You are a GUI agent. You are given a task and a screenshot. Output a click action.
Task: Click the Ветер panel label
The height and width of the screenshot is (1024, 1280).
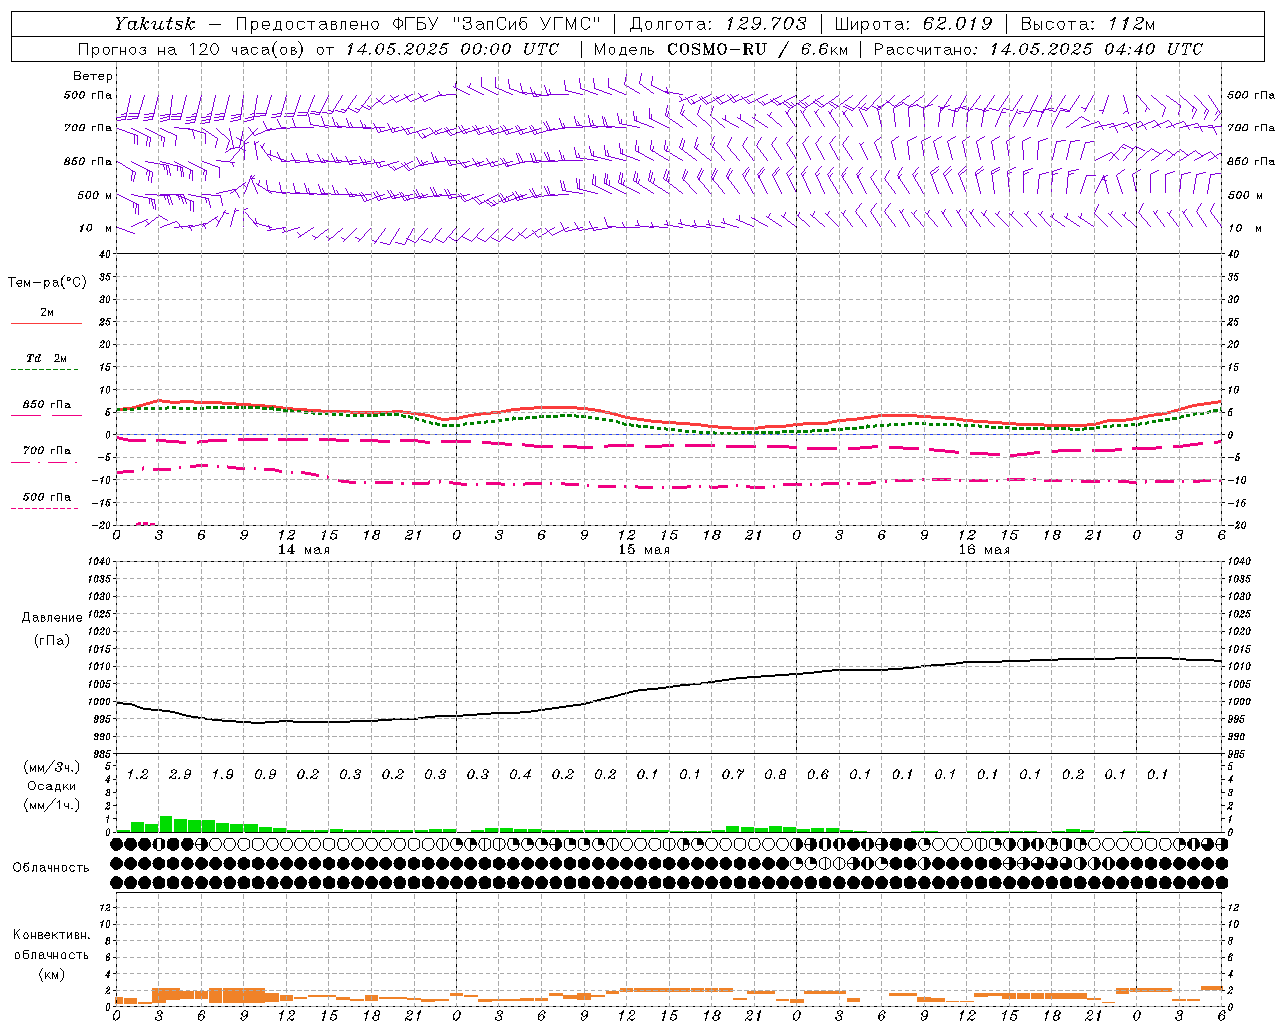click(x=92, y=76)
